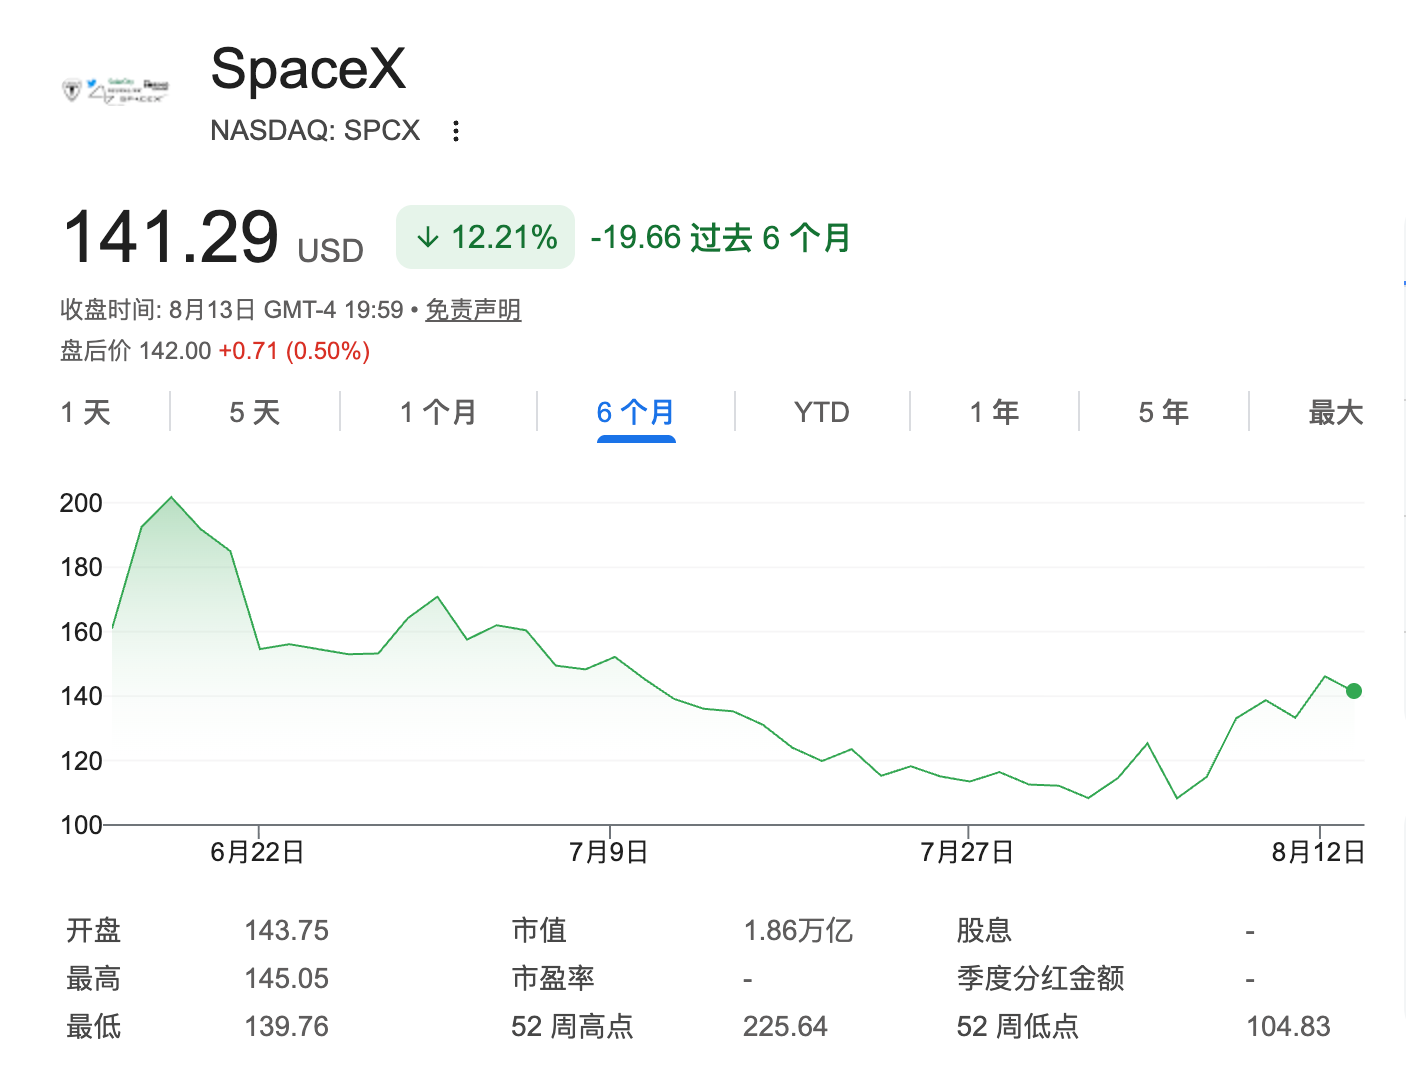
Task: Click the SpaceX company title
Action: (308, 69)
